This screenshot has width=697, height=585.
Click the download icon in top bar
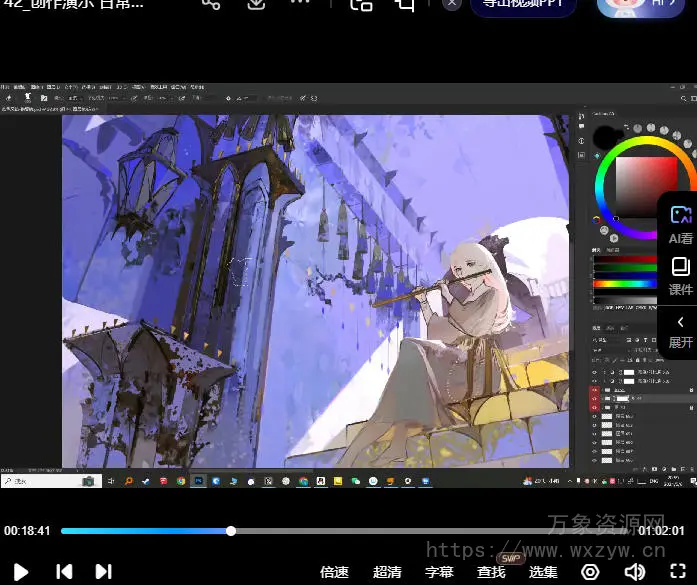[x=256, y=4]
